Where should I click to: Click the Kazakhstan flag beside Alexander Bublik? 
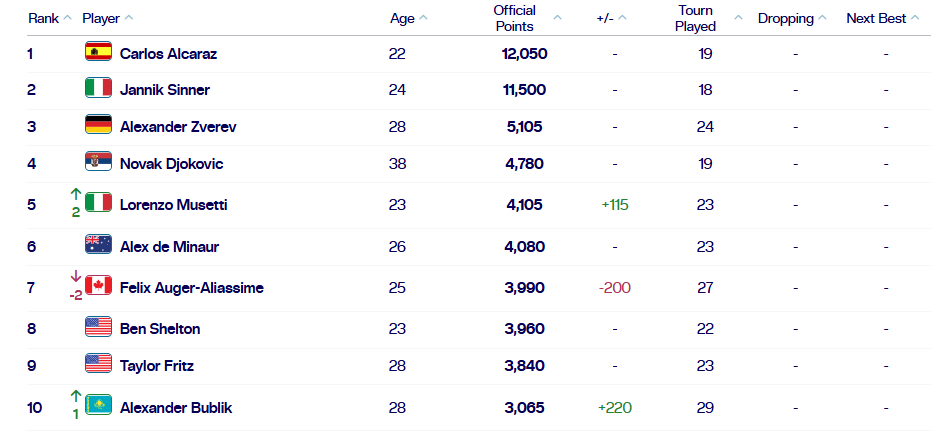[x=98, y=406]
